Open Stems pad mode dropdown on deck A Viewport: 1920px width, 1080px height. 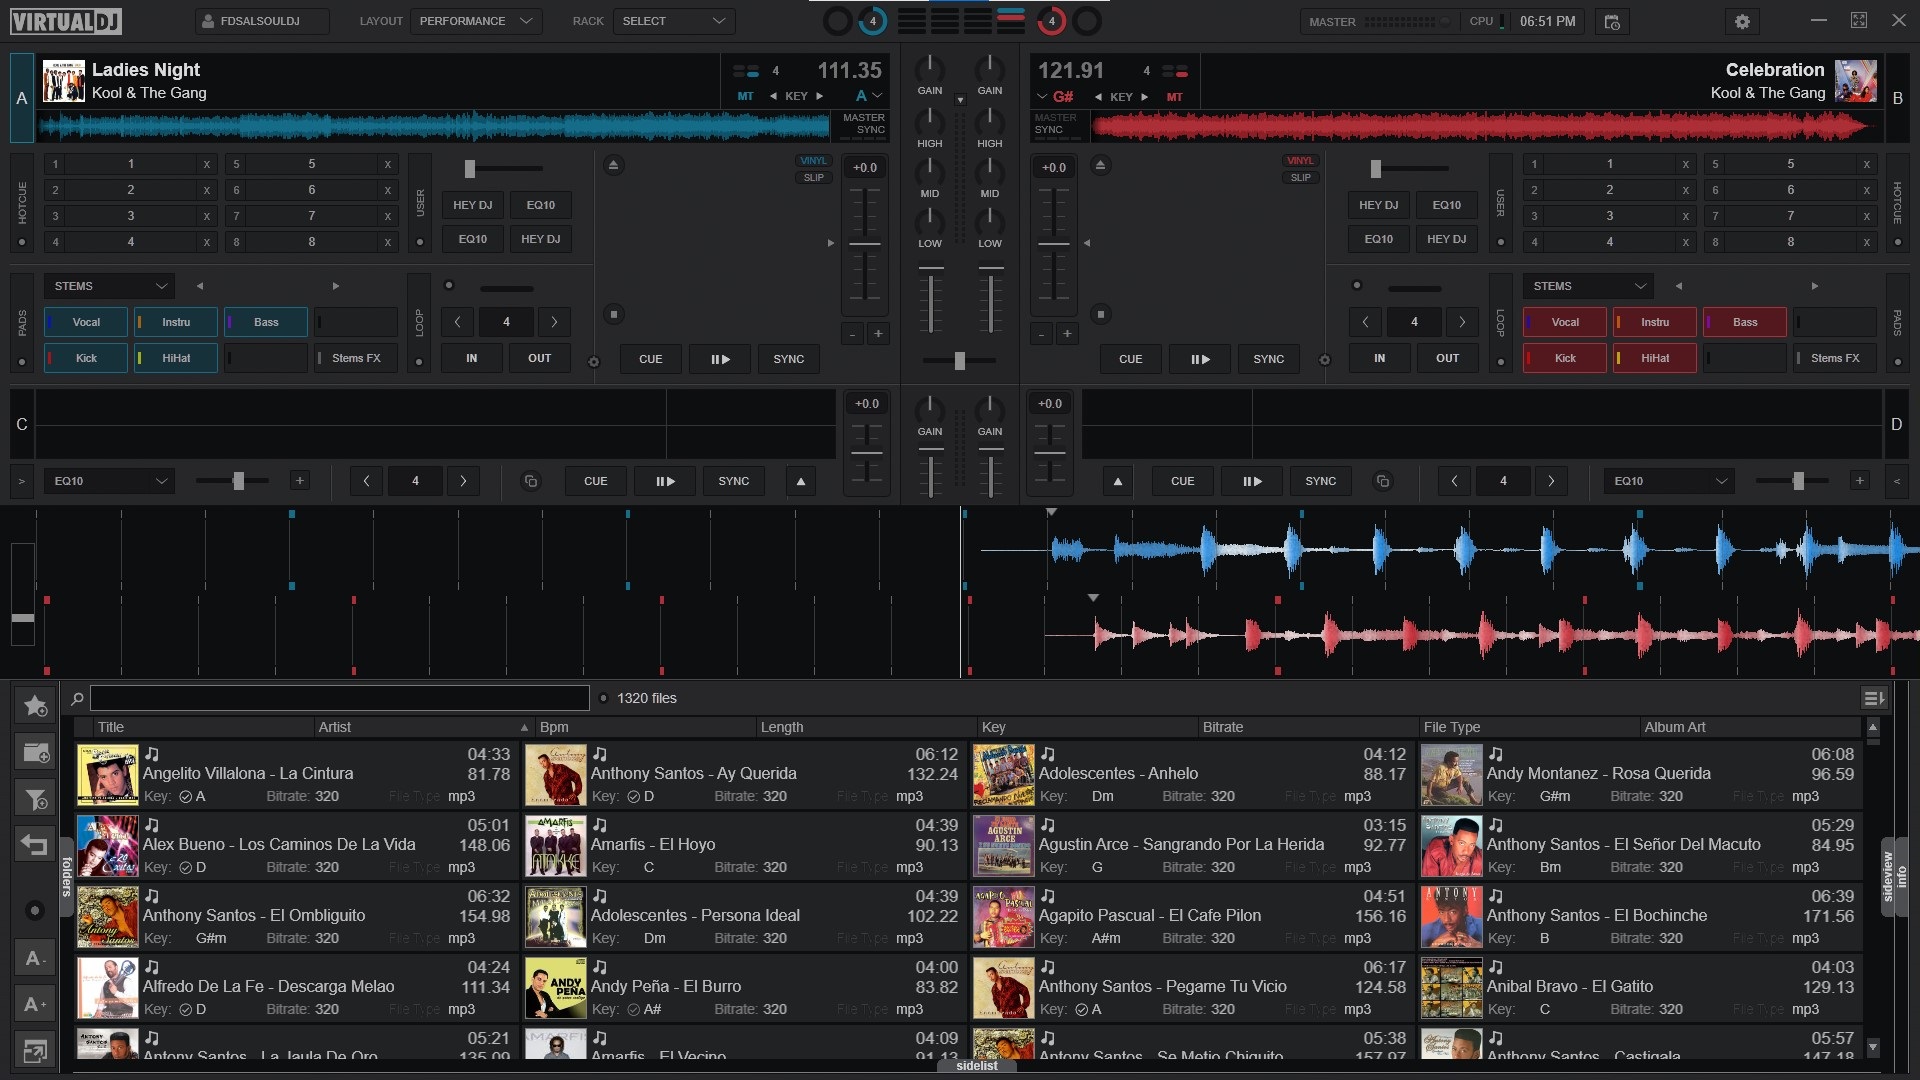pyautogui.click(x=109, y=286)
